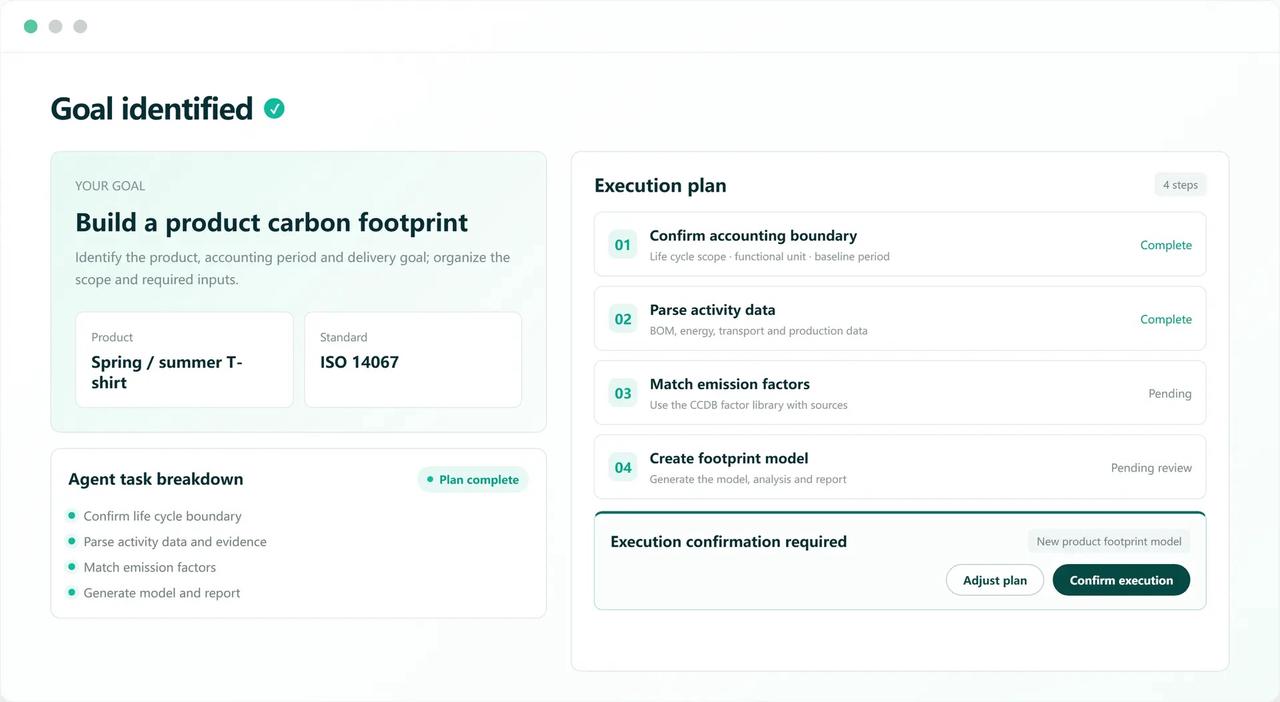This screenshot has height=702, width=1280.
Task: Click the Agent task breakdown heading
Action: point(156,479)
